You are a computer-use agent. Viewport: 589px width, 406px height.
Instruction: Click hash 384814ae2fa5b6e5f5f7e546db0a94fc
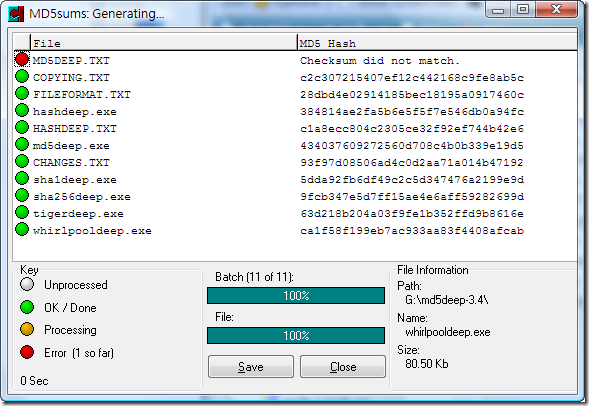point(412,112)
